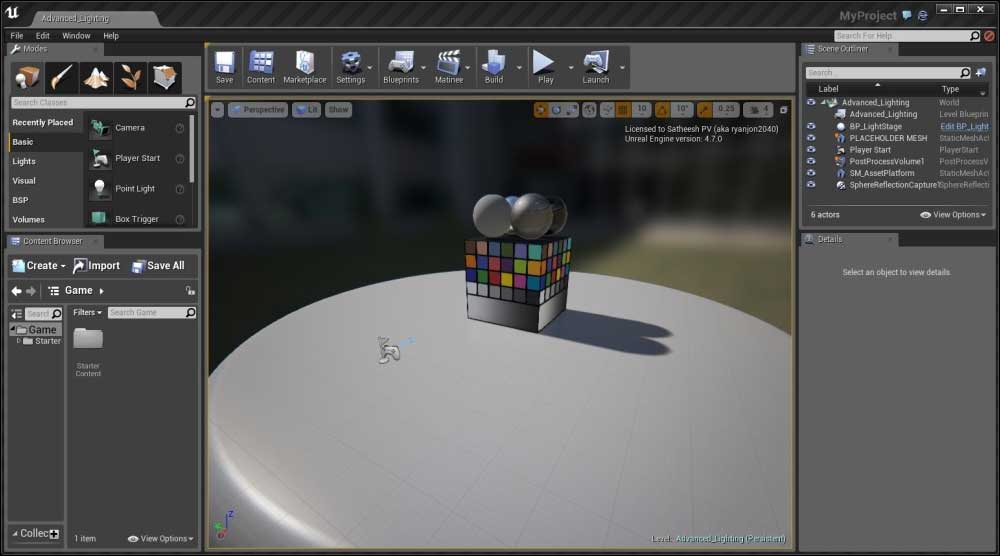
Task: Click the Show viewport button
Action: 339,110
